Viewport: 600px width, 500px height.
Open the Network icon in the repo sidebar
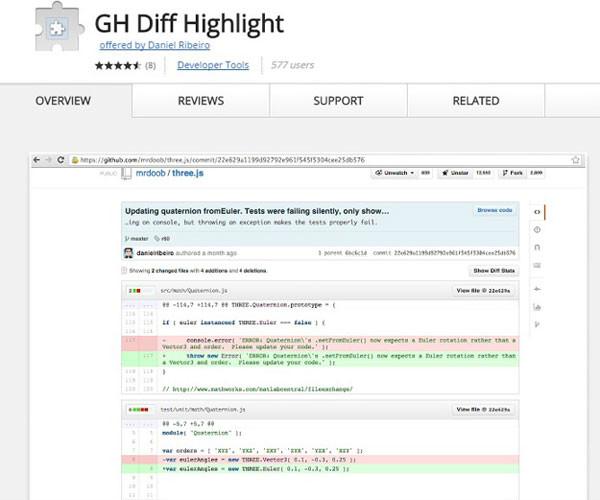tap(537, 324)
